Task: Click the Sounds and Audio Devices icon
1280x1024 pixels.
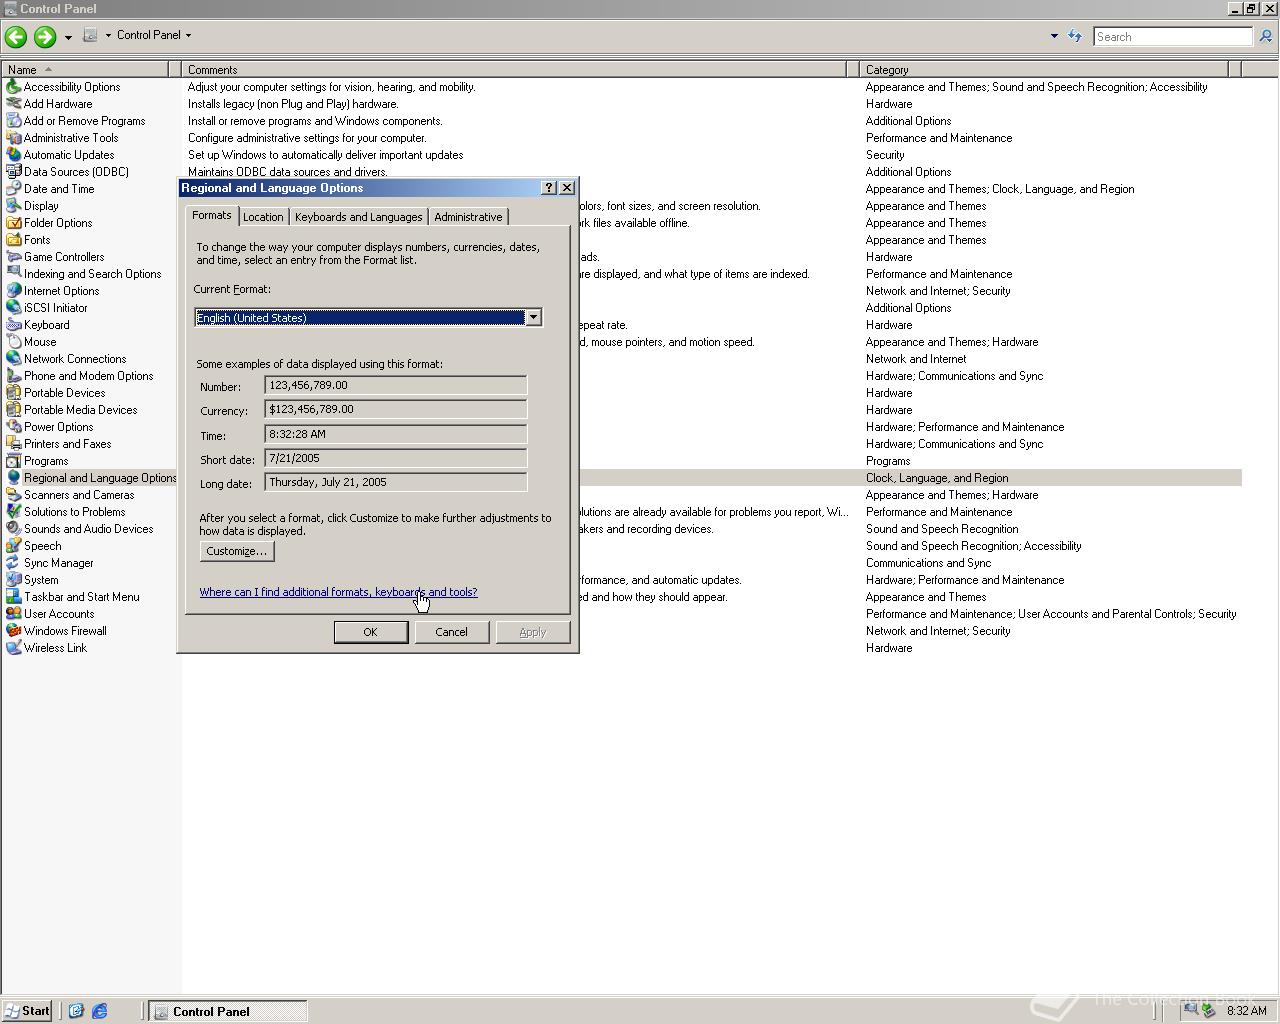Action: 13,529
